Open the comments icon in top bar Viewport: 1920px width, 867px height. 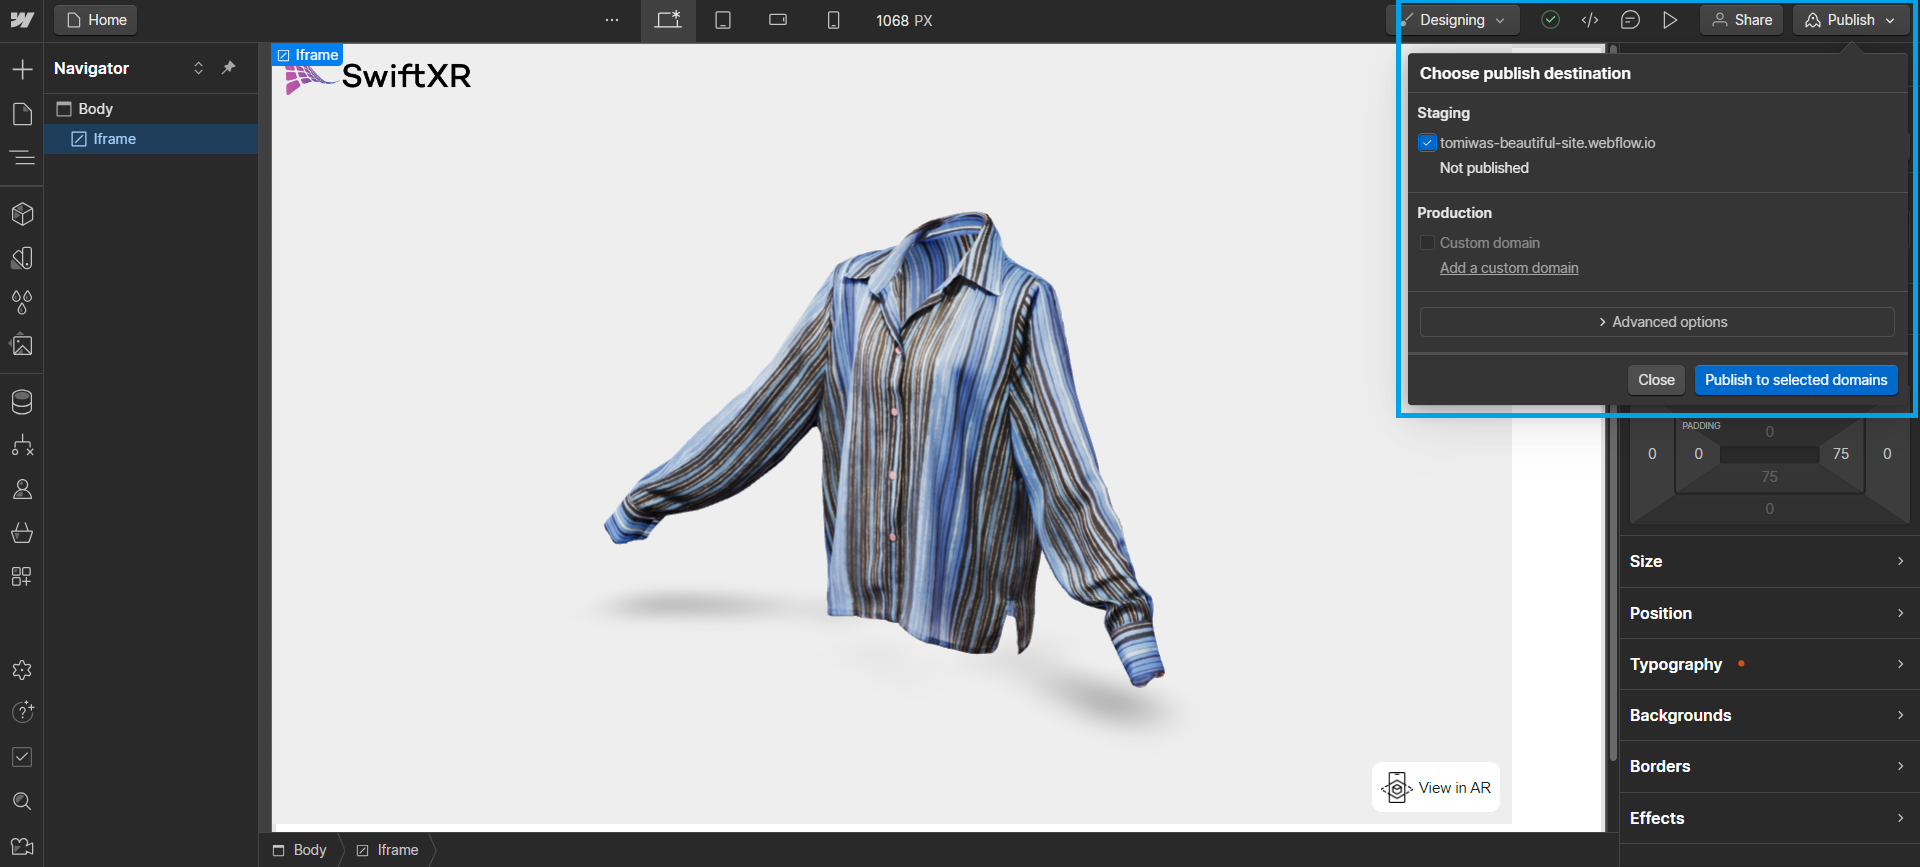coord(1629,20)
